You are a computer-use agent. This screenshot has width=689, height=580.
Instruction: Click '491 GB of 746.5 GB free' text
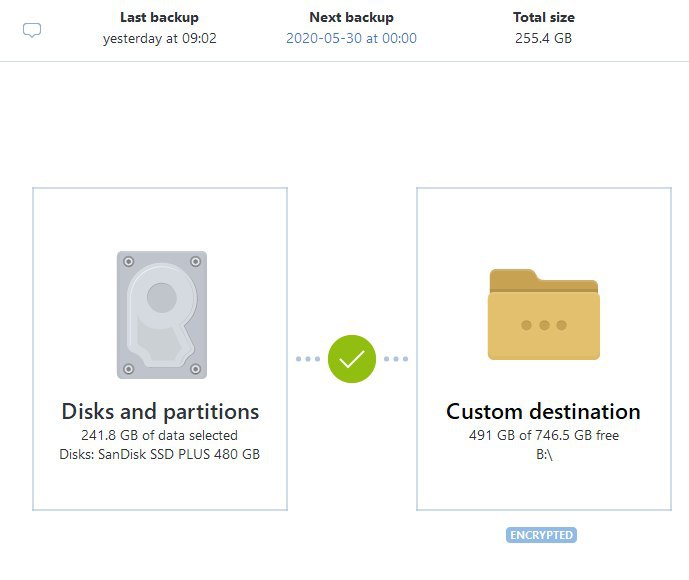(x=544, y=435)
